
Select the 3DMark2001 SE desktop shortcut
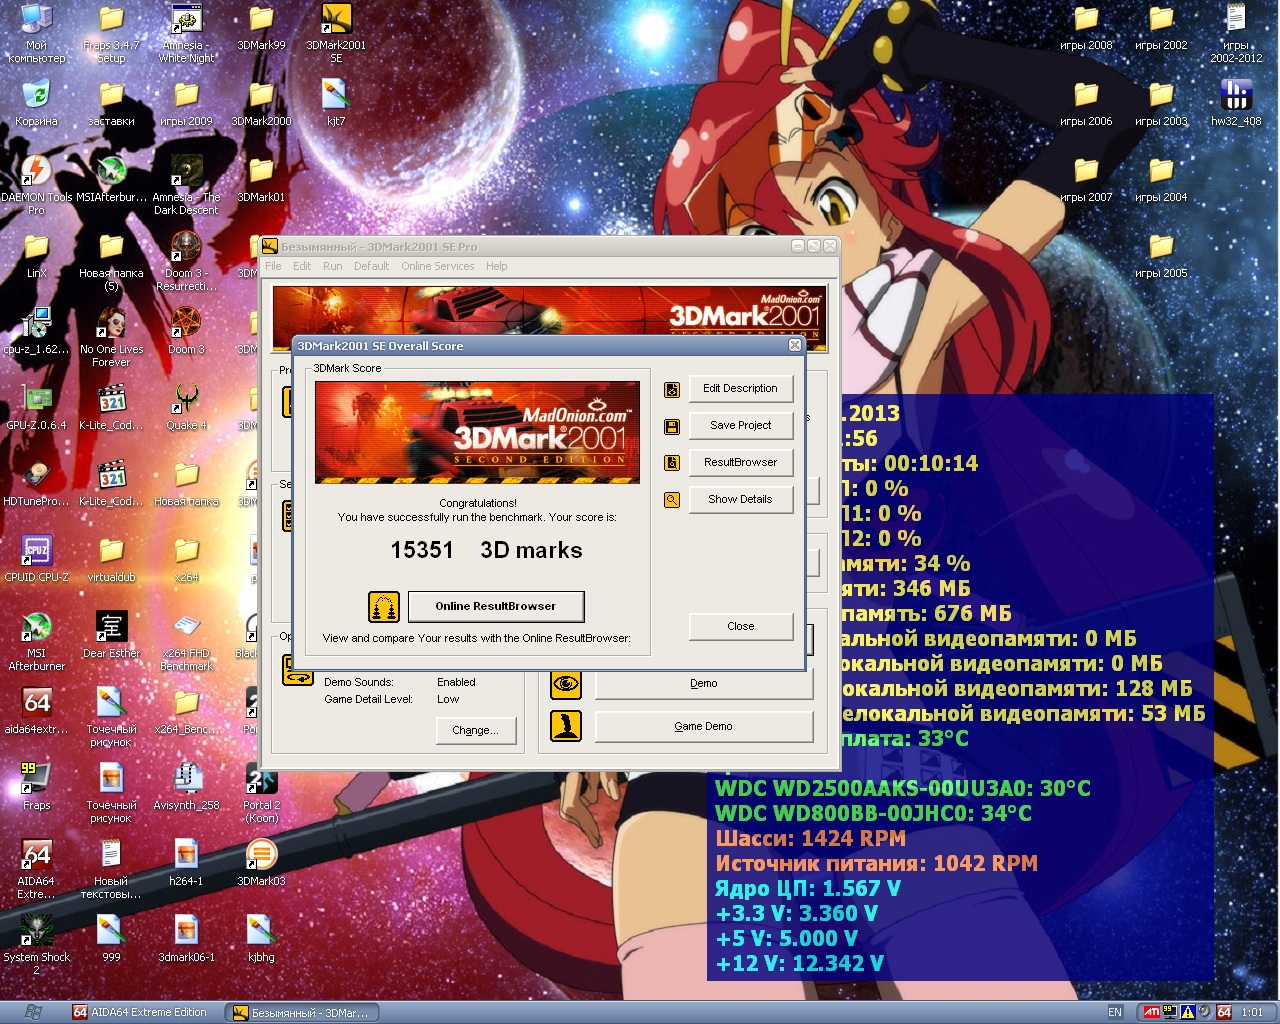click(336, 34)
